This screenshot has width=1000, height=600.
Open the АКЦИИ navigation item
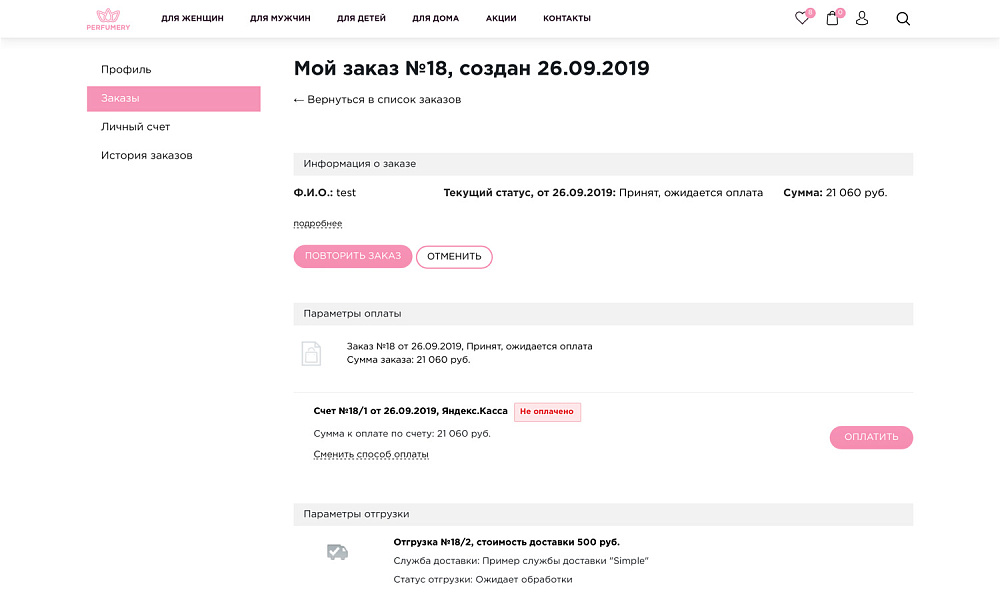pyautogui.click(x=500, y=17)
